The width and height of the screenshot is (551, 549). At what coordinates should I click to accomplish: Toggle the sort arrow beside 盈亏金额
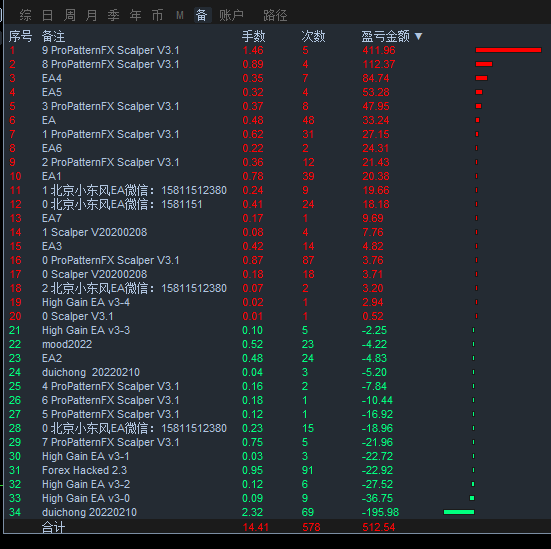point(418,36)
